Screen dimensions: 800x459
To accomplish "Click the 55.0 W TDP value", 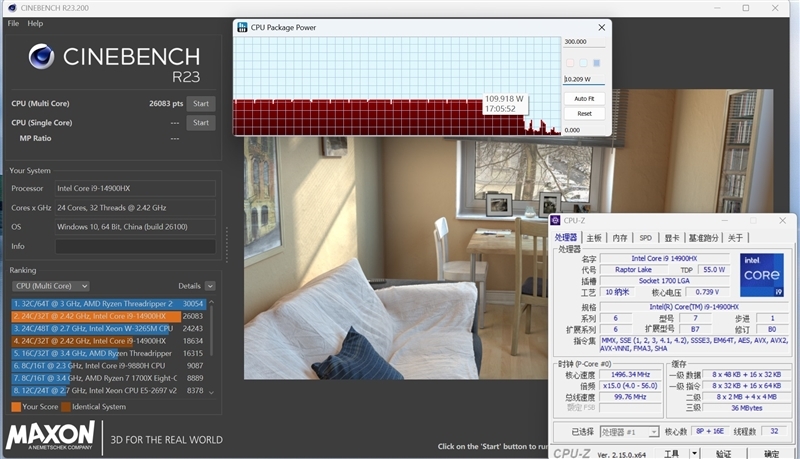I will pos(714,270).
